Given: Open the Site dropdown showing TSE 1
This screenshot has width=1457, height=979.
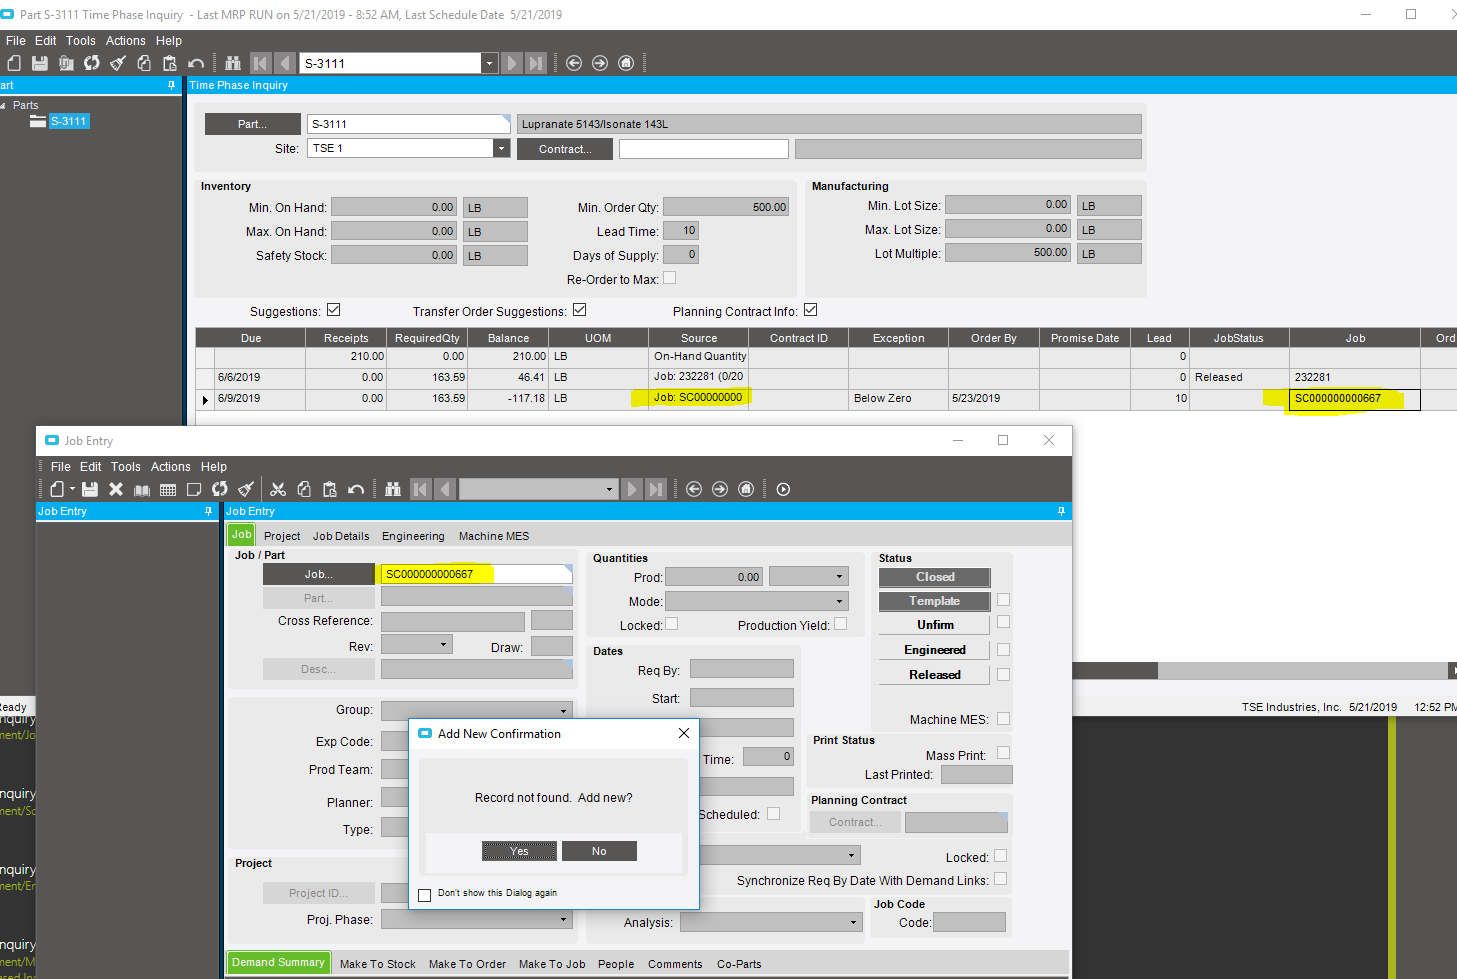Looking at the screenshot, I should coord(502,148).
